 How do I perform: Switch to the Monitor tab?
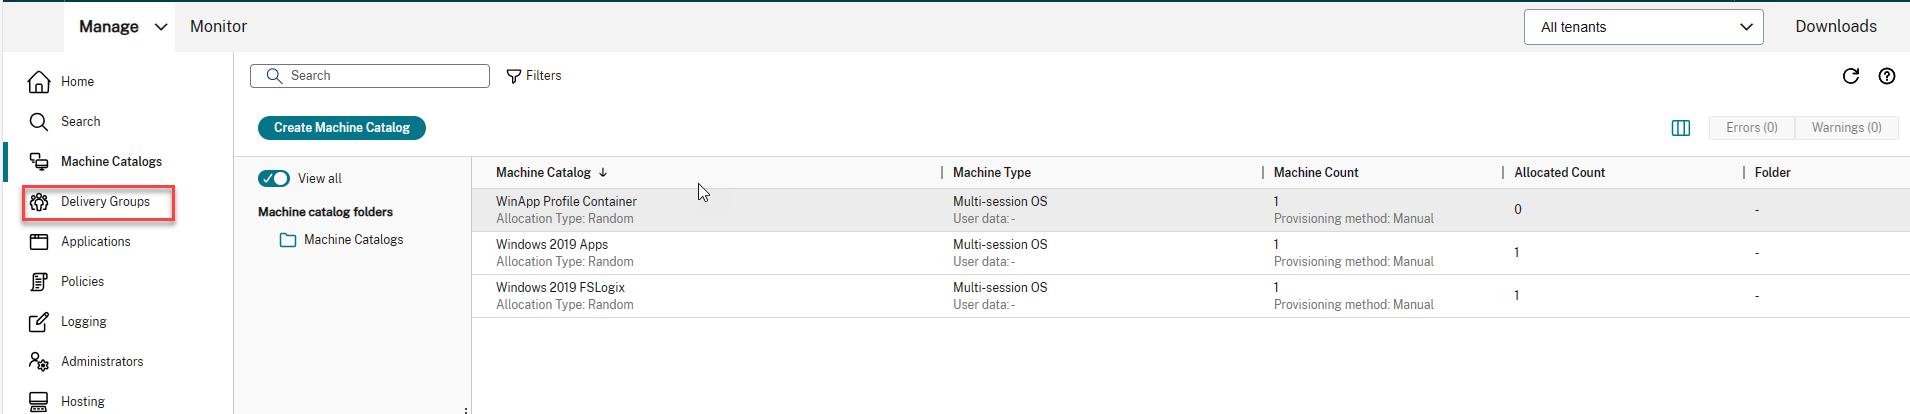(218, 27)
